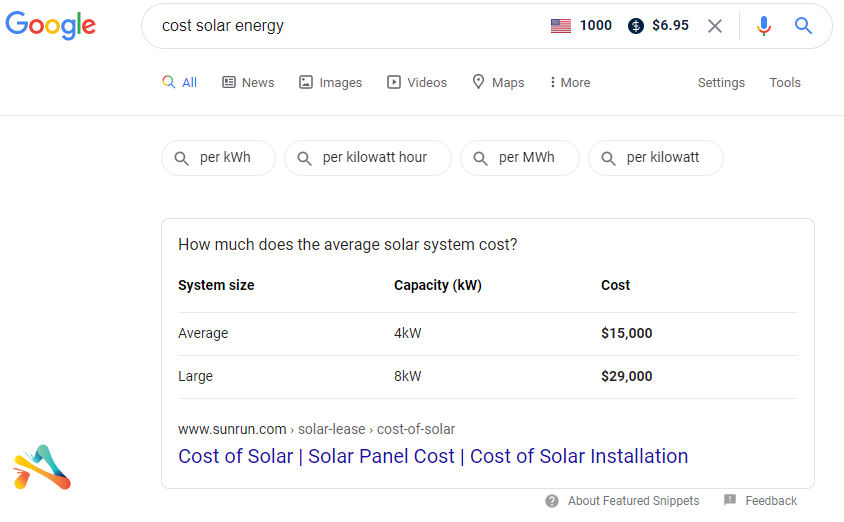
Task: Select the 'per kWh' search suggestion
Action: [x=218, y=158]
